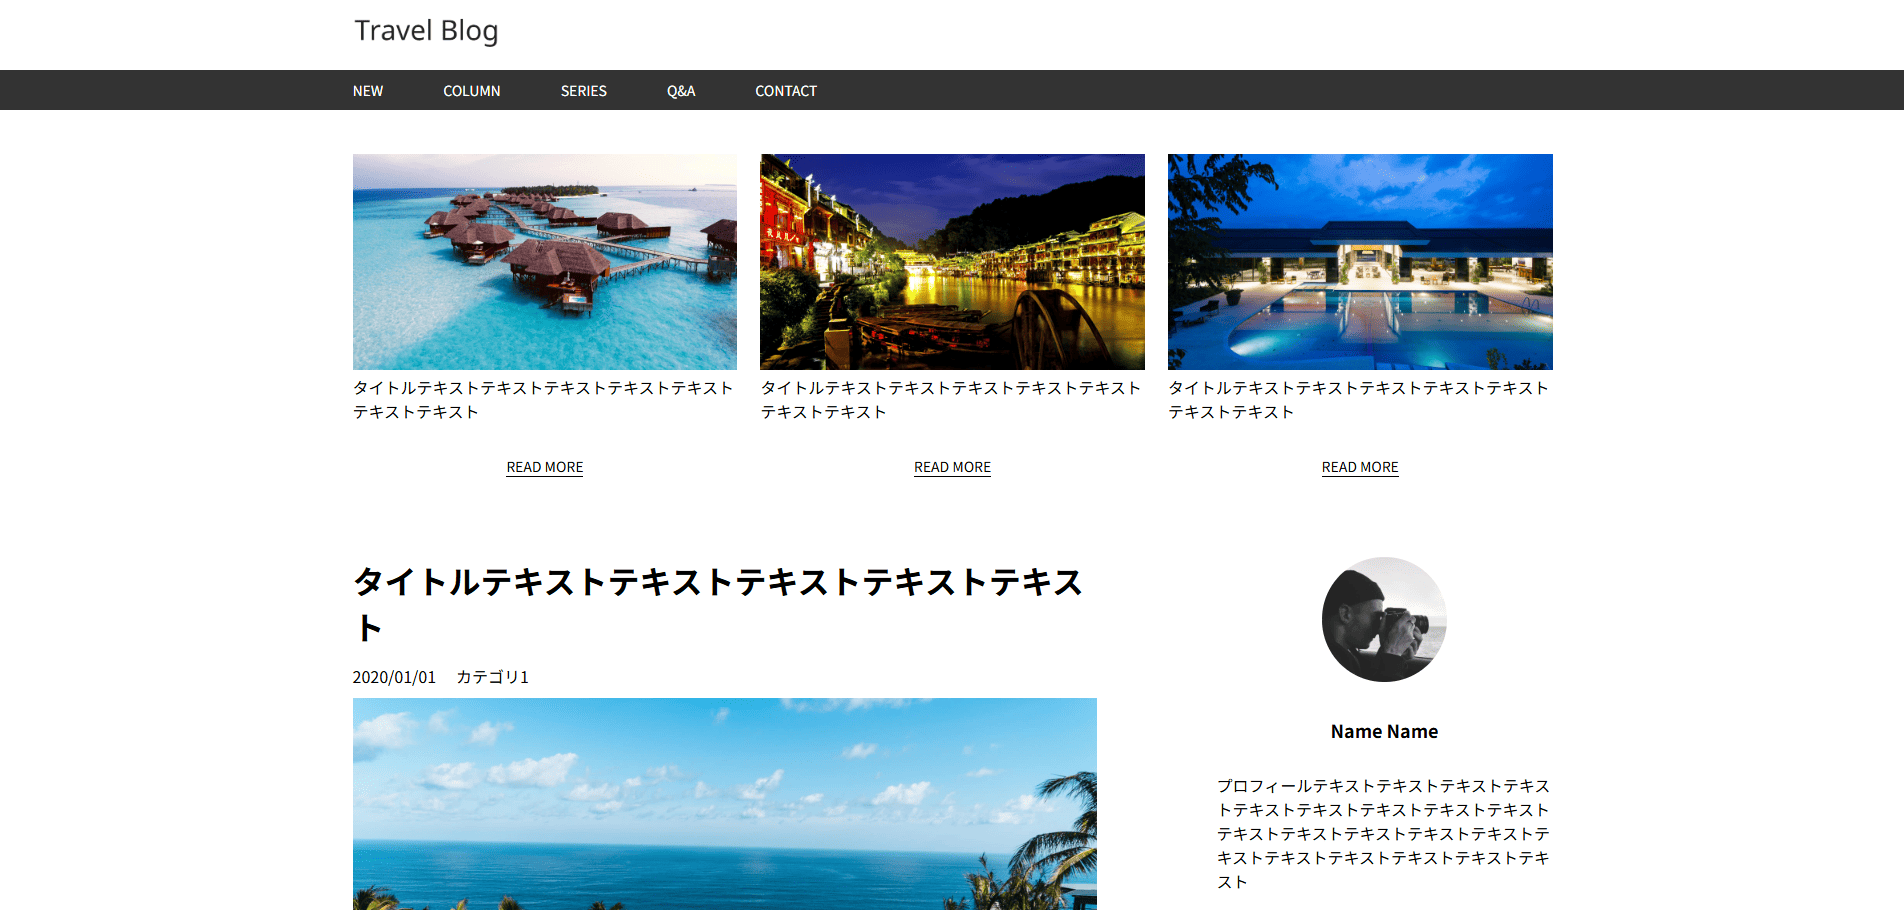The width and height of the screenshot is (1904, 910).
Task: Open the large bold article headline
Action: tap(718, 603)
